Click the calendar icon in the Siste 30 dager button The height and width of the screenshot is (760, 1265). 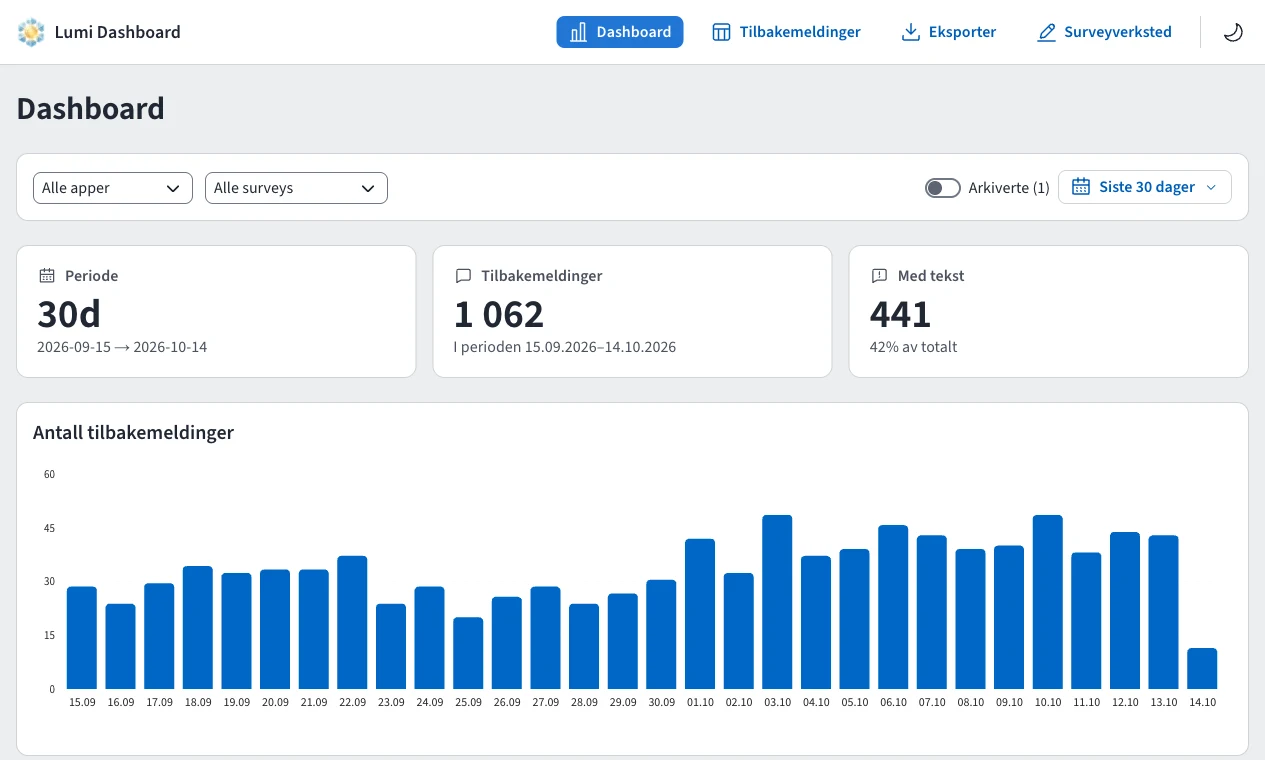pyautogui.click(x=1080, y=187)
